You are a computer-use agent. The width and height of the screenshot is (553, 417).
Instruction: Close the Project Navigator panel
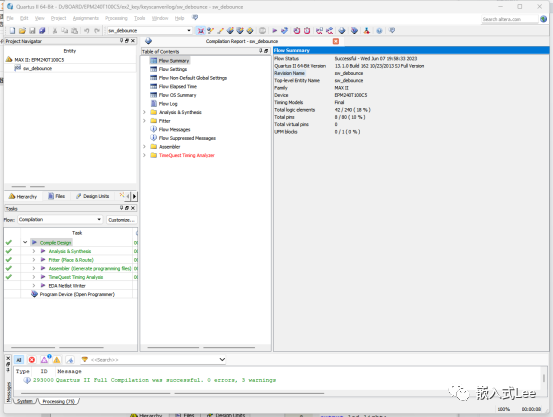click(133, 41)
